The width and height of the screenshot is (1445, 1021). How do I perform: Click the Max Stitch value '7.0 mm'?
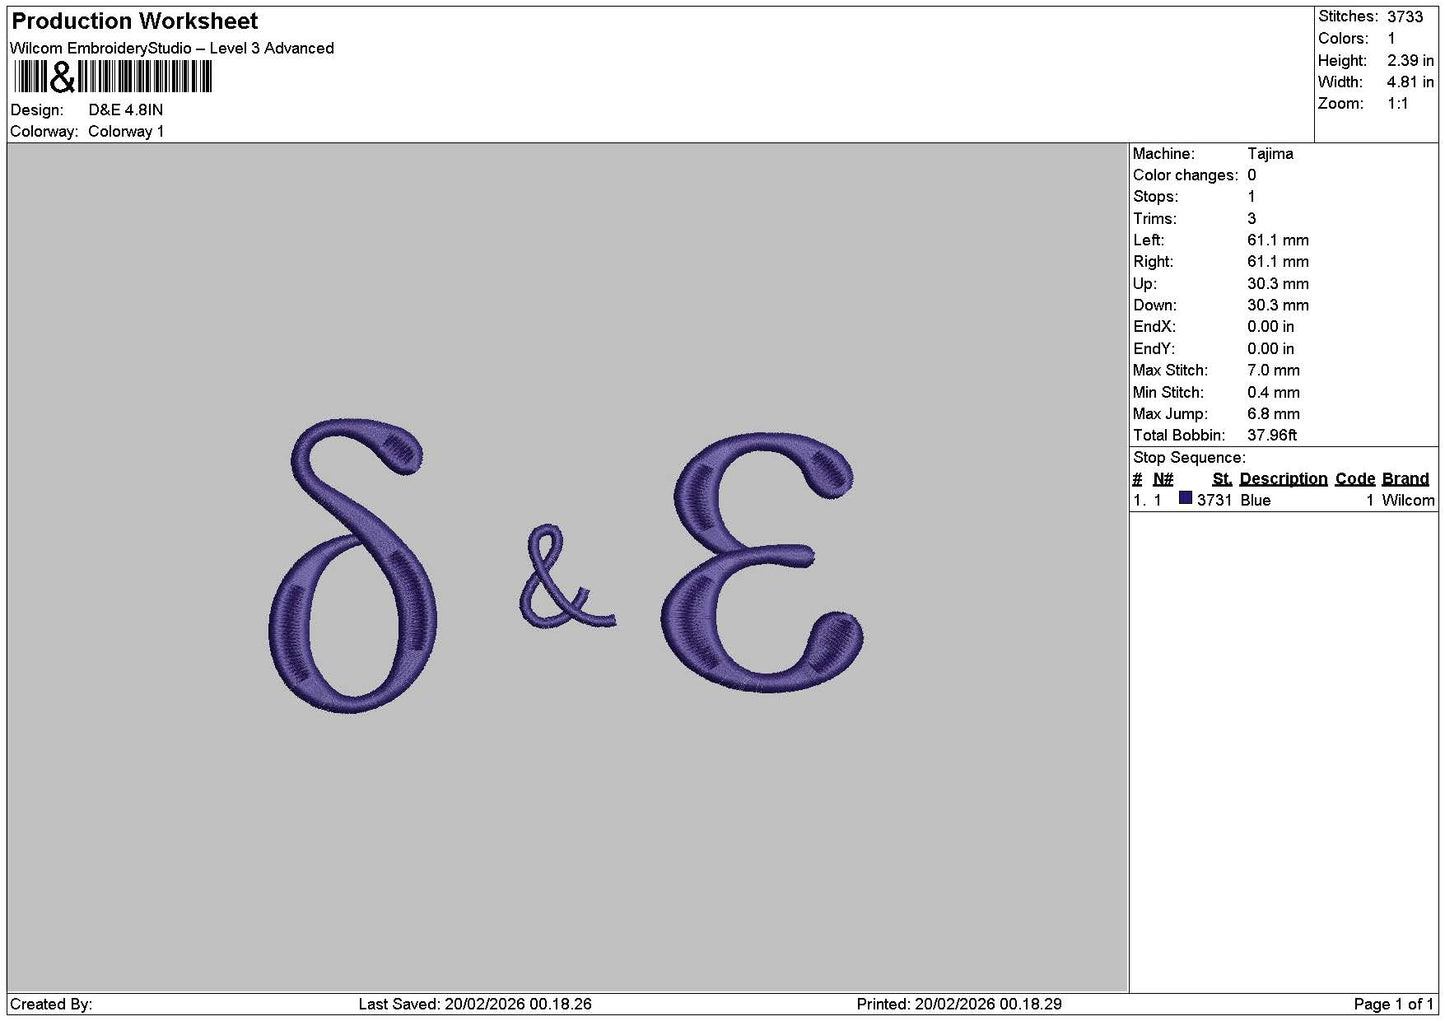coord(1274,371)
